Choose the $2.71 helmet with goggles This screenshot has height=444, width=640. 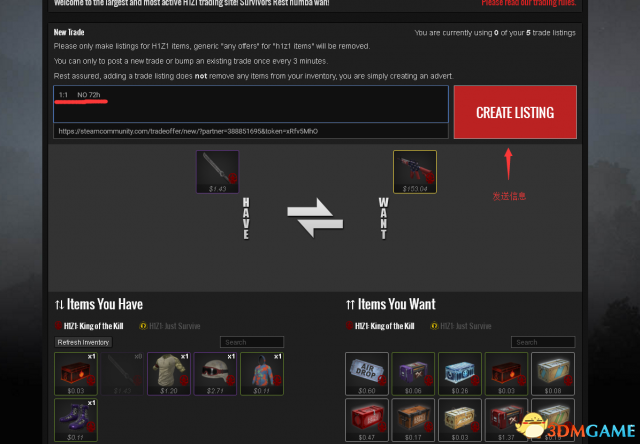216,374
